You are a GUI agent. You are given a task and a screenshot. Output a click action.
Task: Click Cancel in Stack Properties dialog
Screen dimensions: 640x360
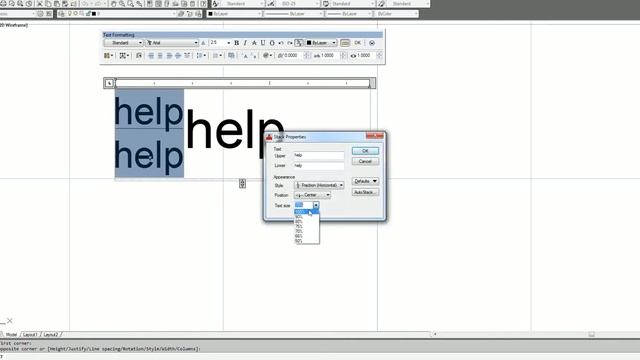coord(365,162)
